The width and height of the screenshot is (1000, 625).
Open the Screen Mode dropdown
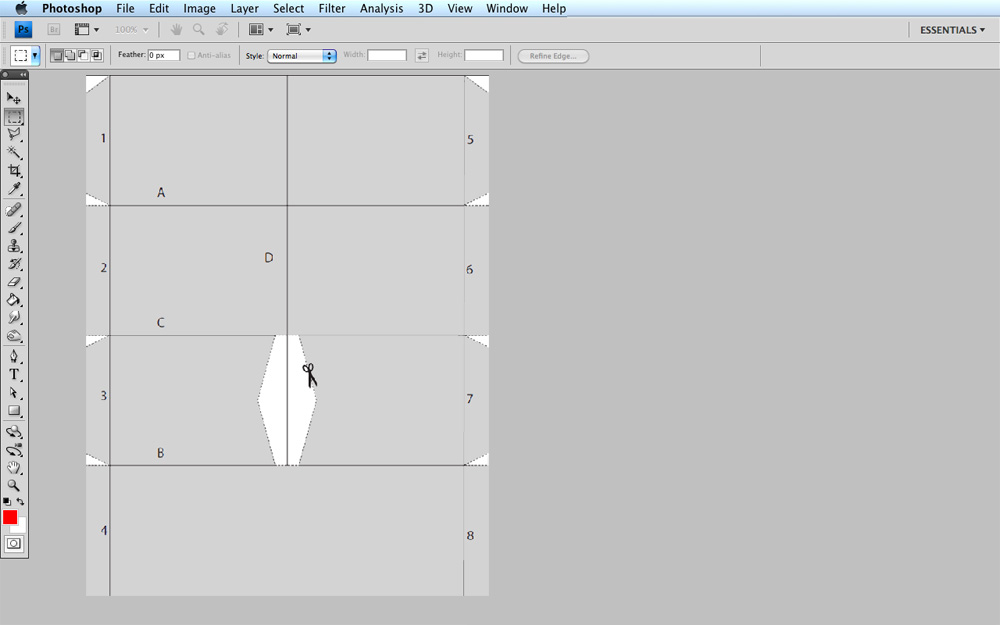(x=298, y=29)
